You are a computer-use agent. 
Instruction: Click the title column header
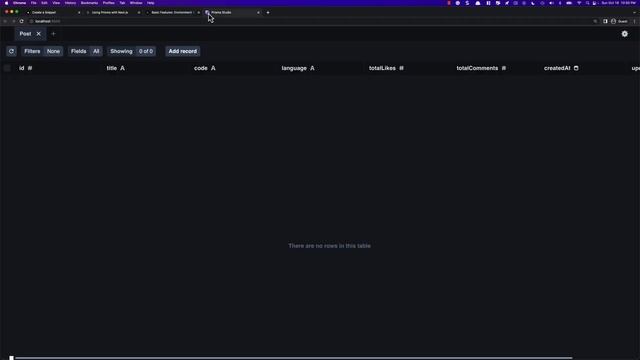[116, 68]
